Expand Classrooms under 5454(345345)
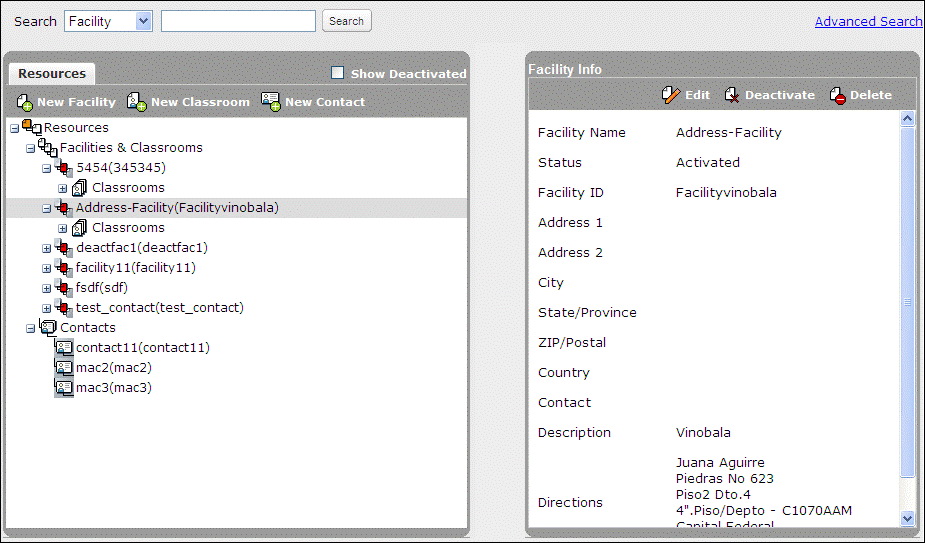The image size is (925, 543). 63,189
